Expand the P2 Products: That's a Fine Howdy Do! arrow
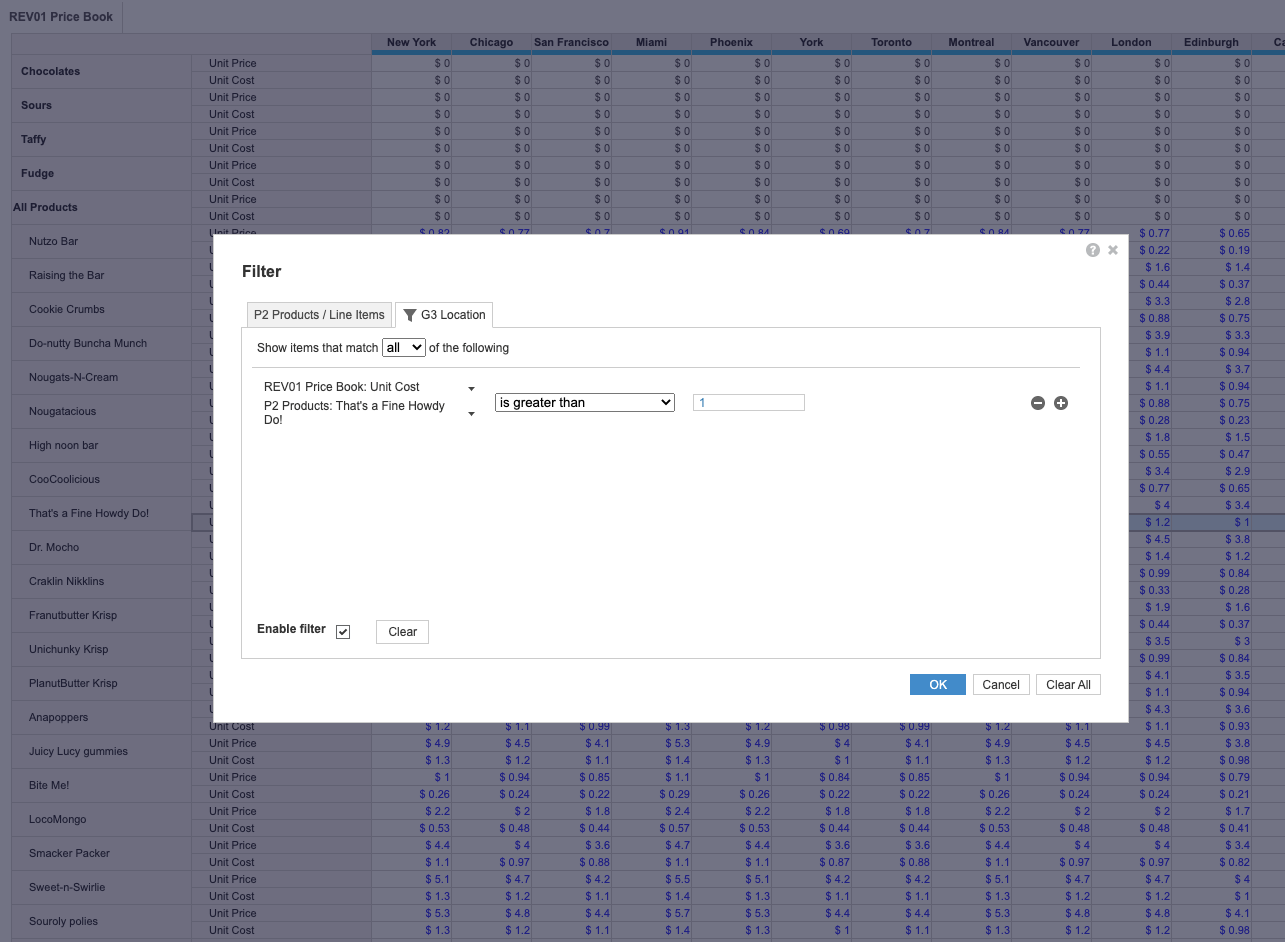 coord(471,413)
